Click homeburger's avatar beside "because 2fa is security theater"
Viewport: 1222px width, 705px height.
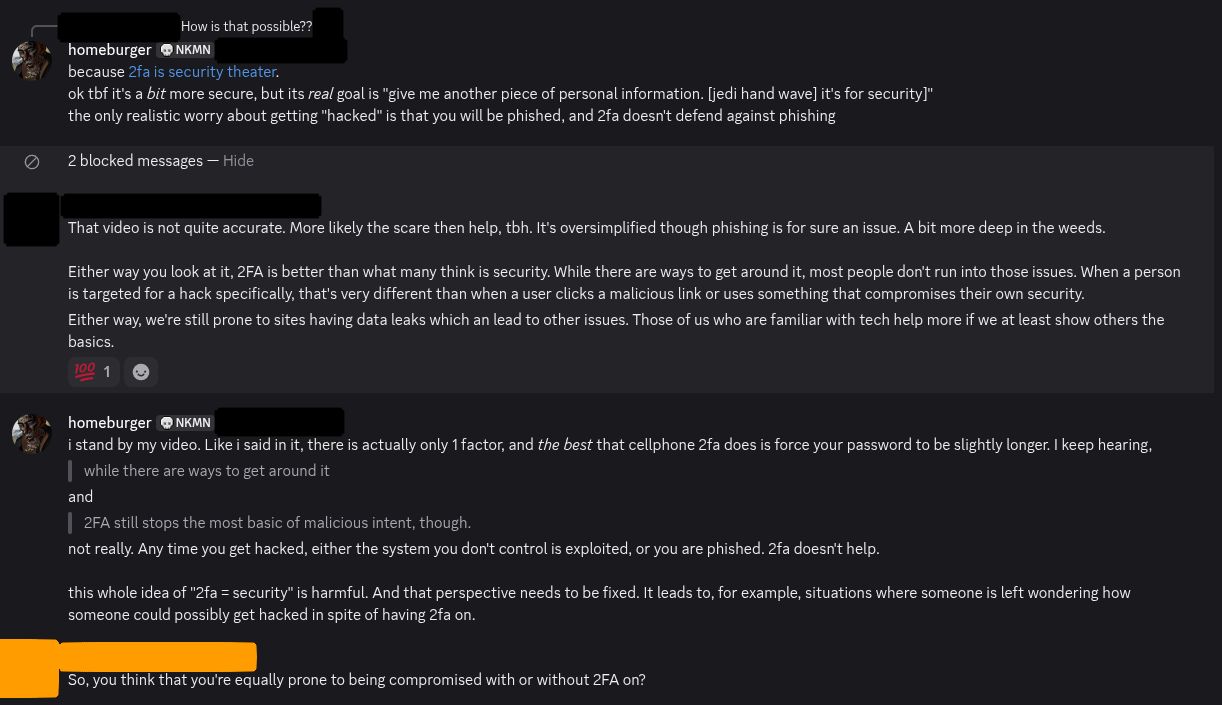tap(31, 61)
